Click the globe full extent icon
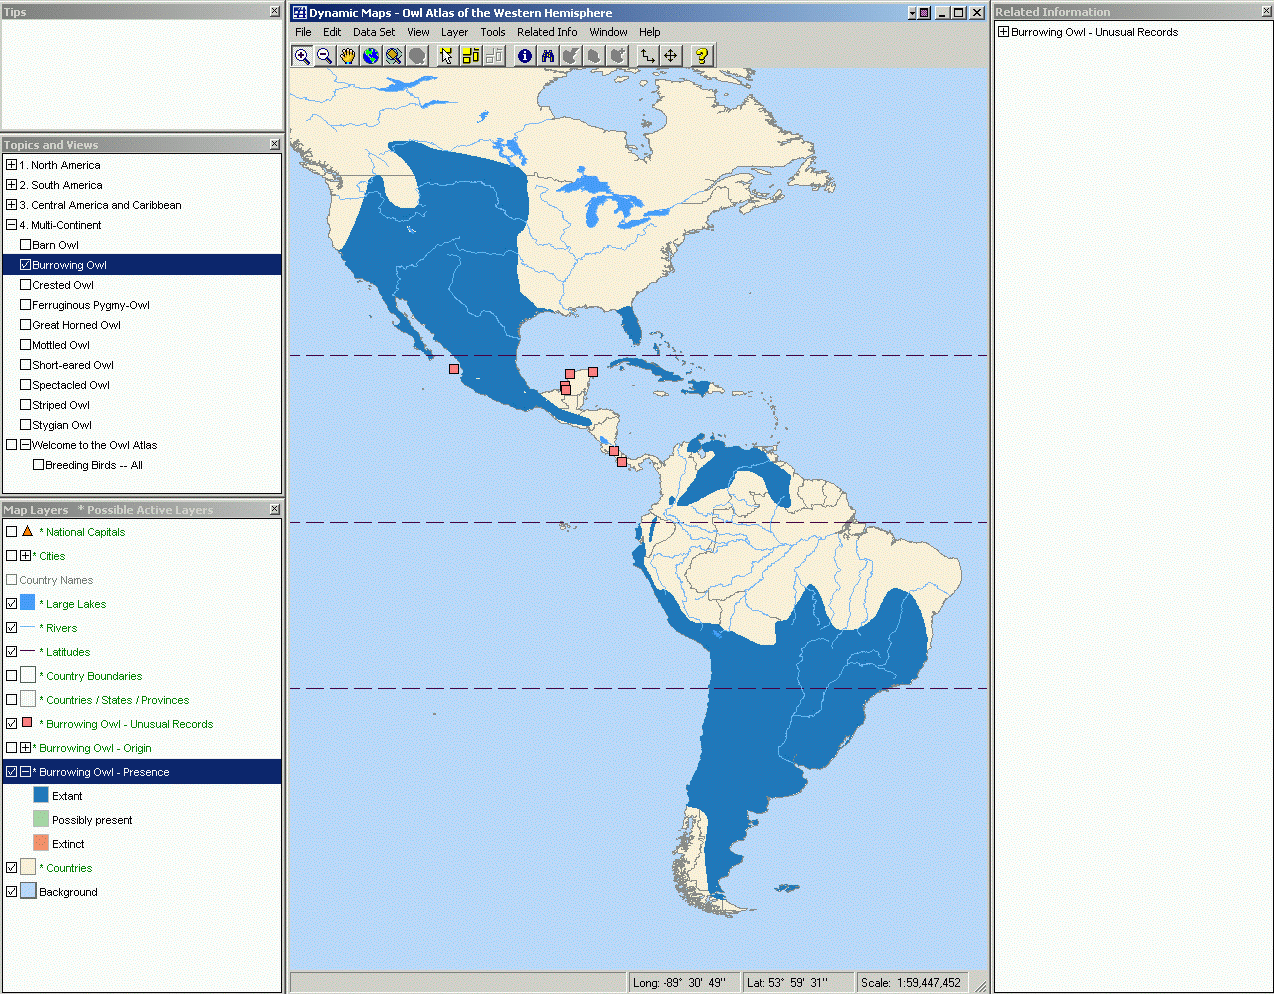The image size is (1274, 994). (x=371, y=56)
